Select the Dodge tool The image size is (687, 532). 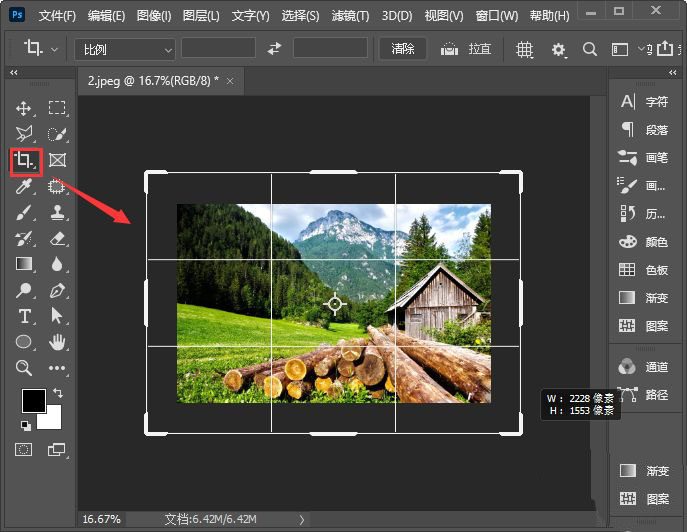24,290
